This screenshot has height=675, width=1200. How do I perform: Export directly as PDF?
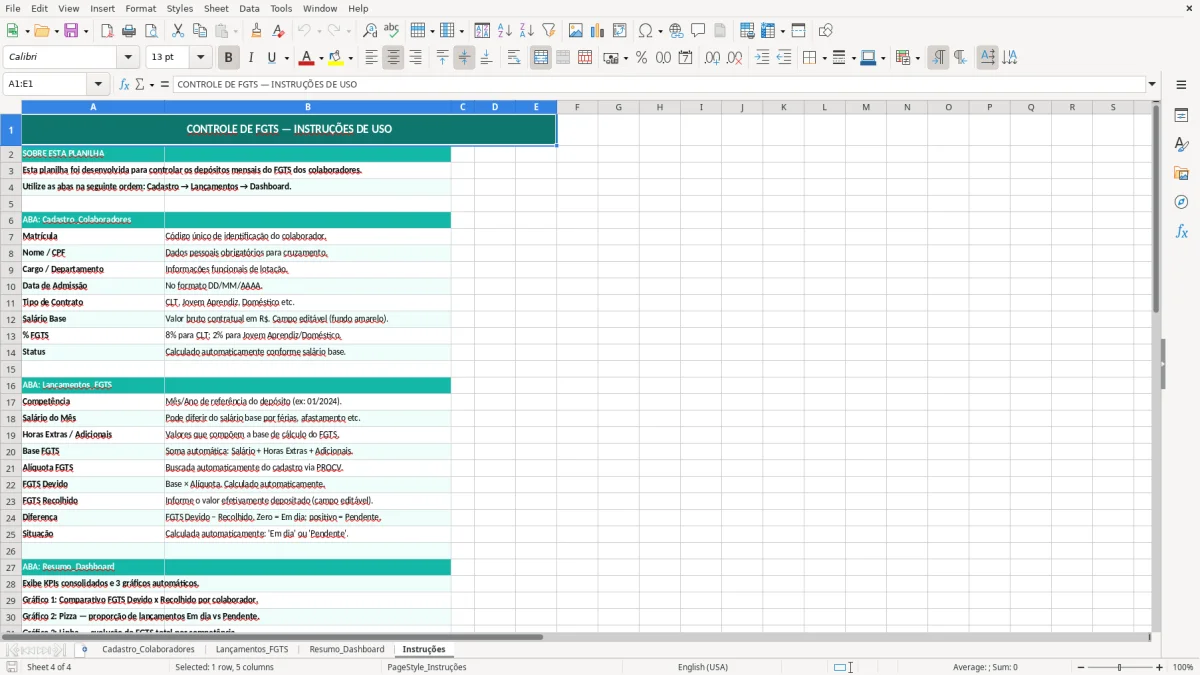(x=107, y=31)
